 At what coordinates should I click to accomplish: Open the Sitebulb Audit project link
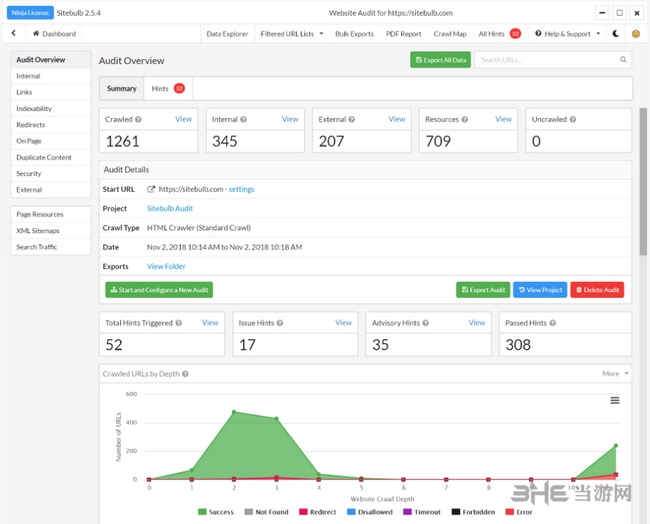tap(170, 209)
